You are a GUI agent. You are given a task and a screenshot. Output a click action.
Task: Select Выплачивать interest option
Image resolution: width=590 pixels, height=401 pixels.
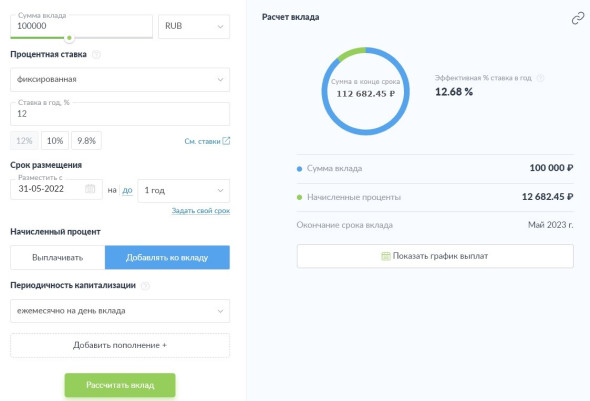point(58,257)
